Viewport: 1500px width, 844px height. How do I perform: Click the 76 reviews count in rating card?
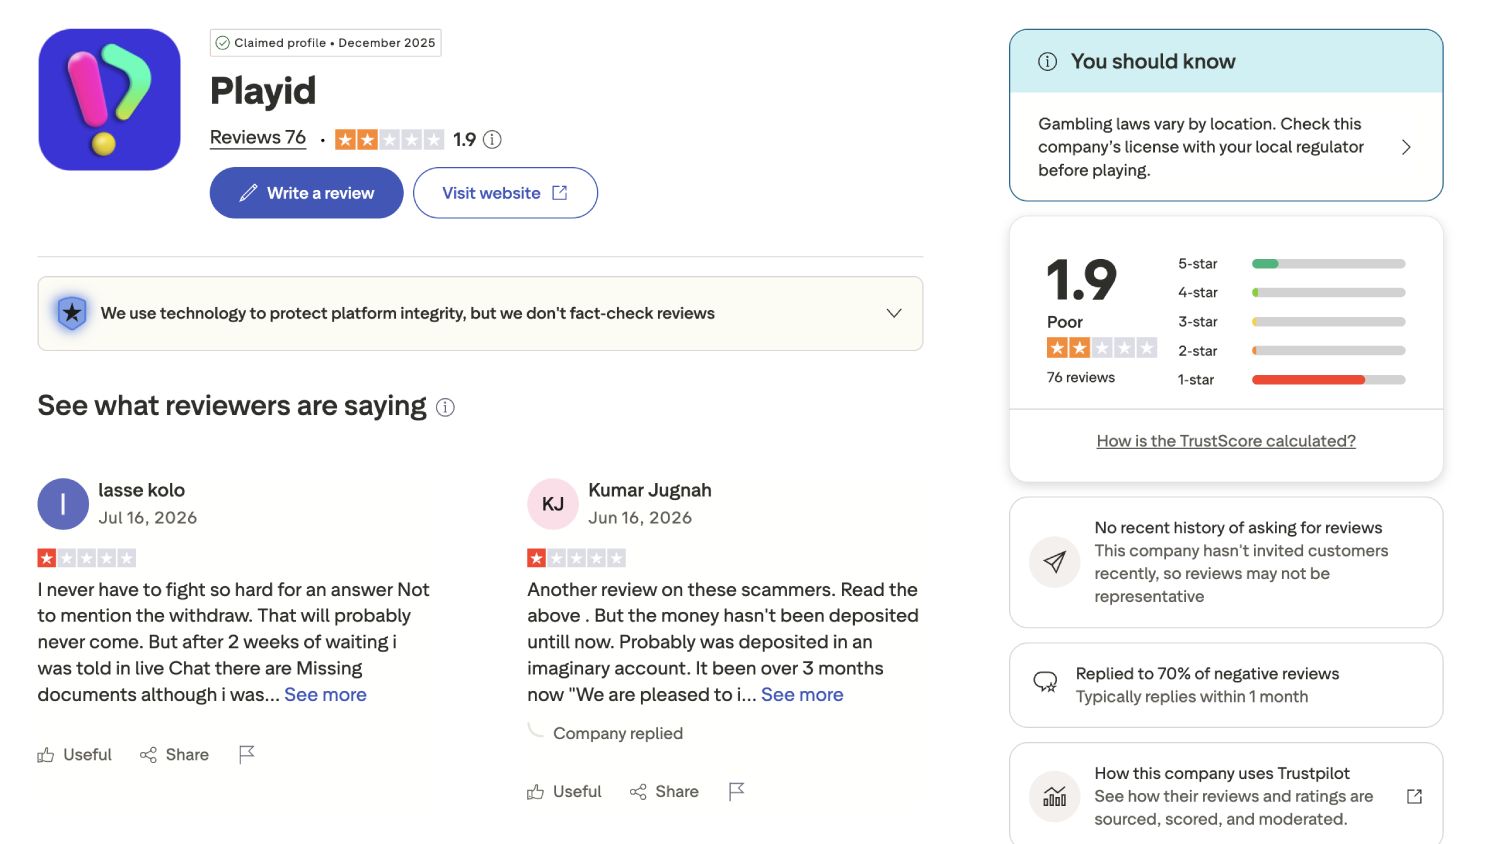pos(1081,378)
